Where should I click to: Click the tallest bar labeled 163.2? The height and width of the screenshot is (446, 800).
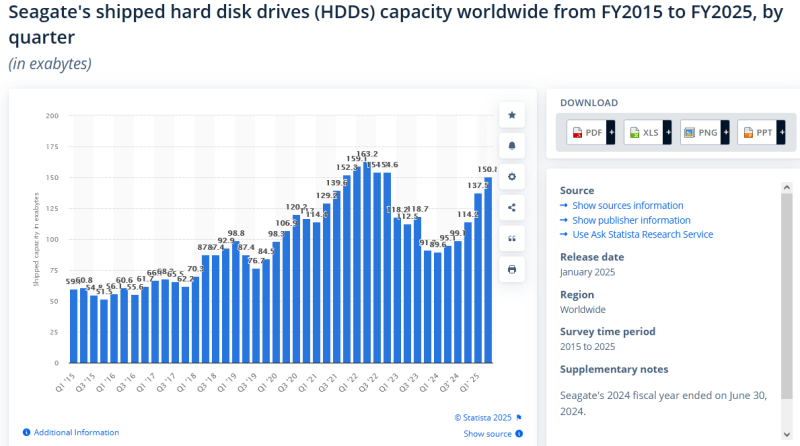pyautogui.click(x=367, y=262)
